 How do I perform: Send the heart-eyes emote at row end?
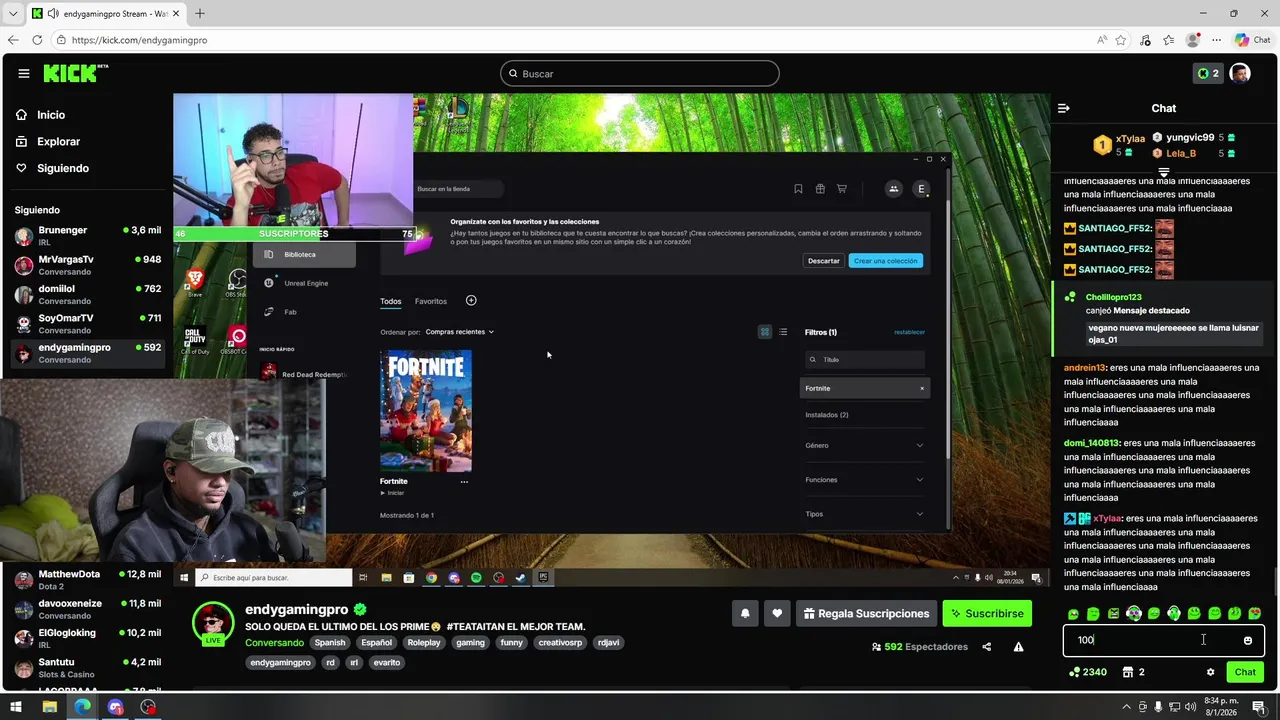click(1255, 613)
